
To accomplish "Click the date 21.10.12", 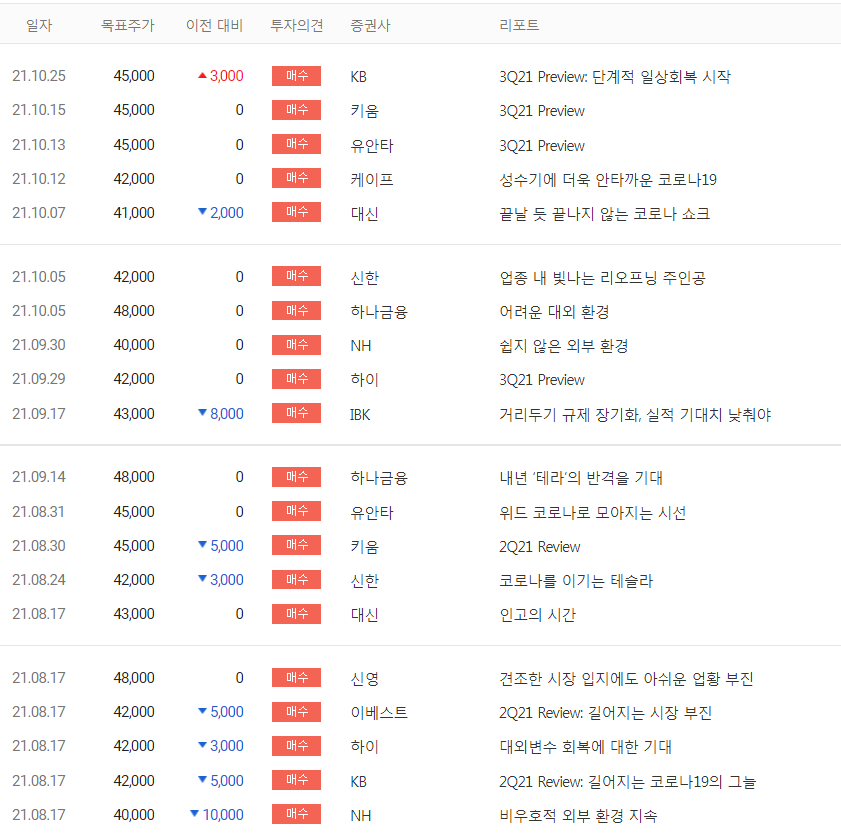I will (x=39, y=179).
